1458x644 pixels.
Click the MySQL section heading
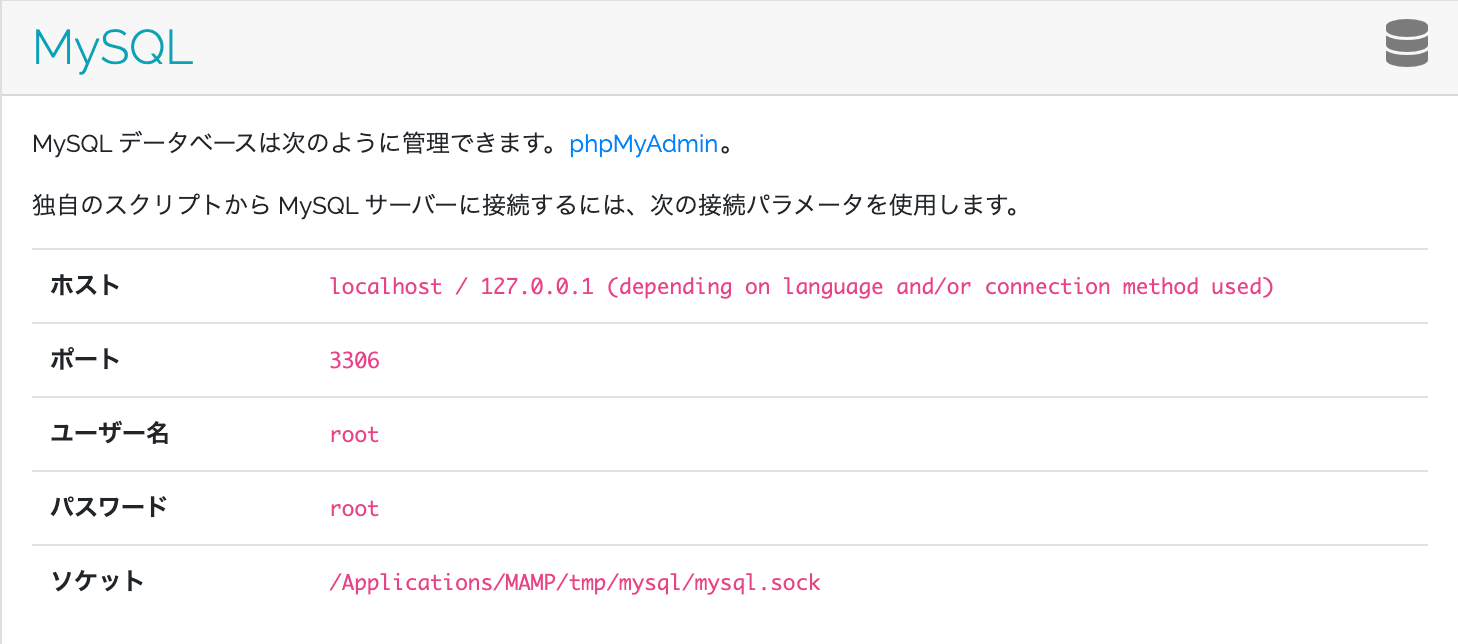(x=113, y=47)
